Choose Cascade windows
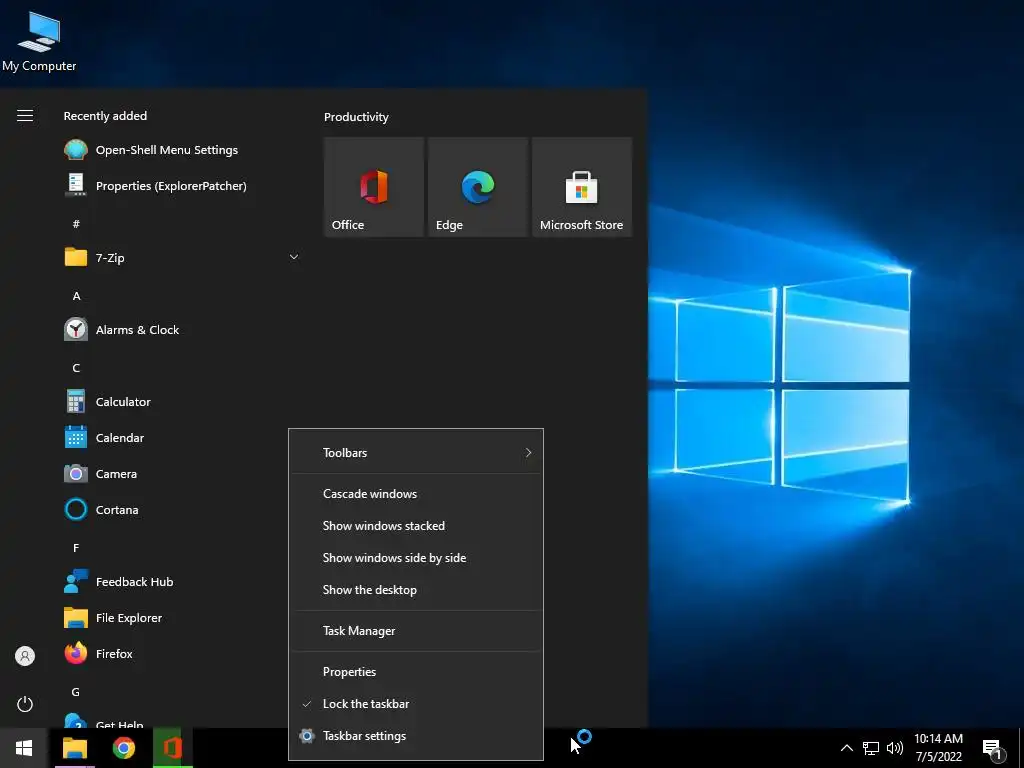This screenshot has height=768, width=1024. click(x=416, y=494)
